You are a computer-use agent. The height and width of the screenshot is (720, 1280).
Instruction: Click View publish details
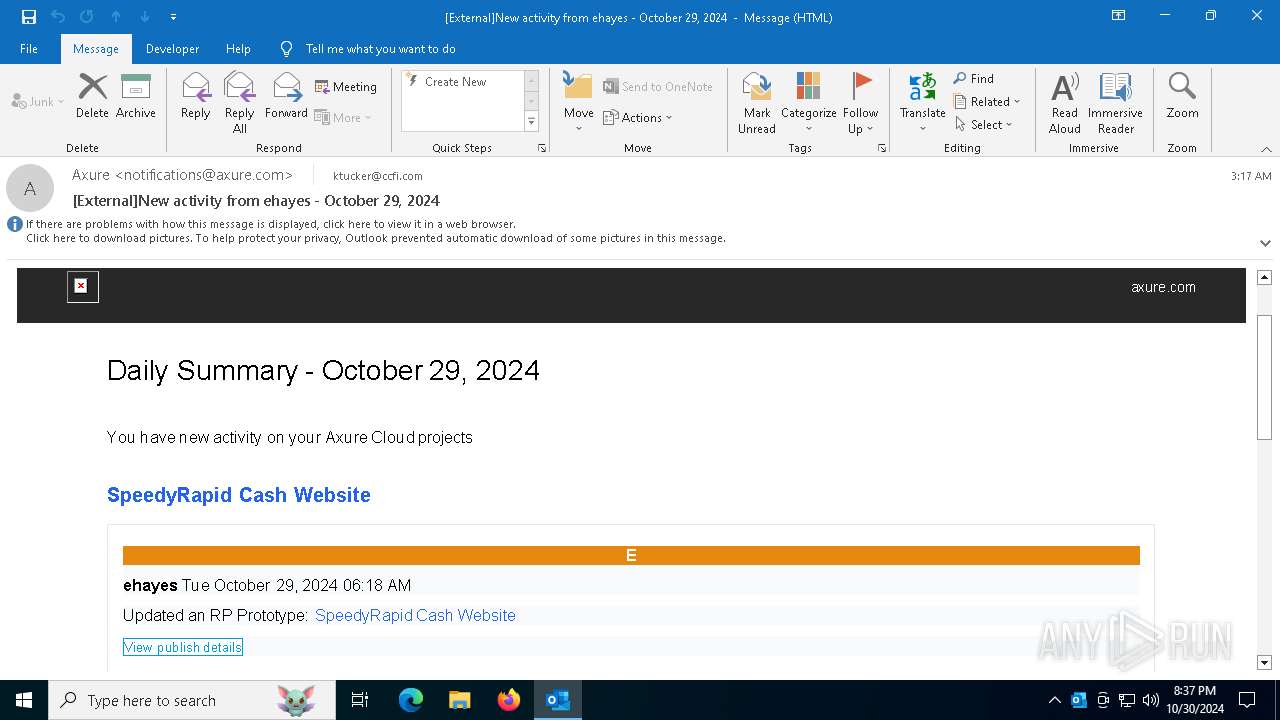click(x=183, y=647)
